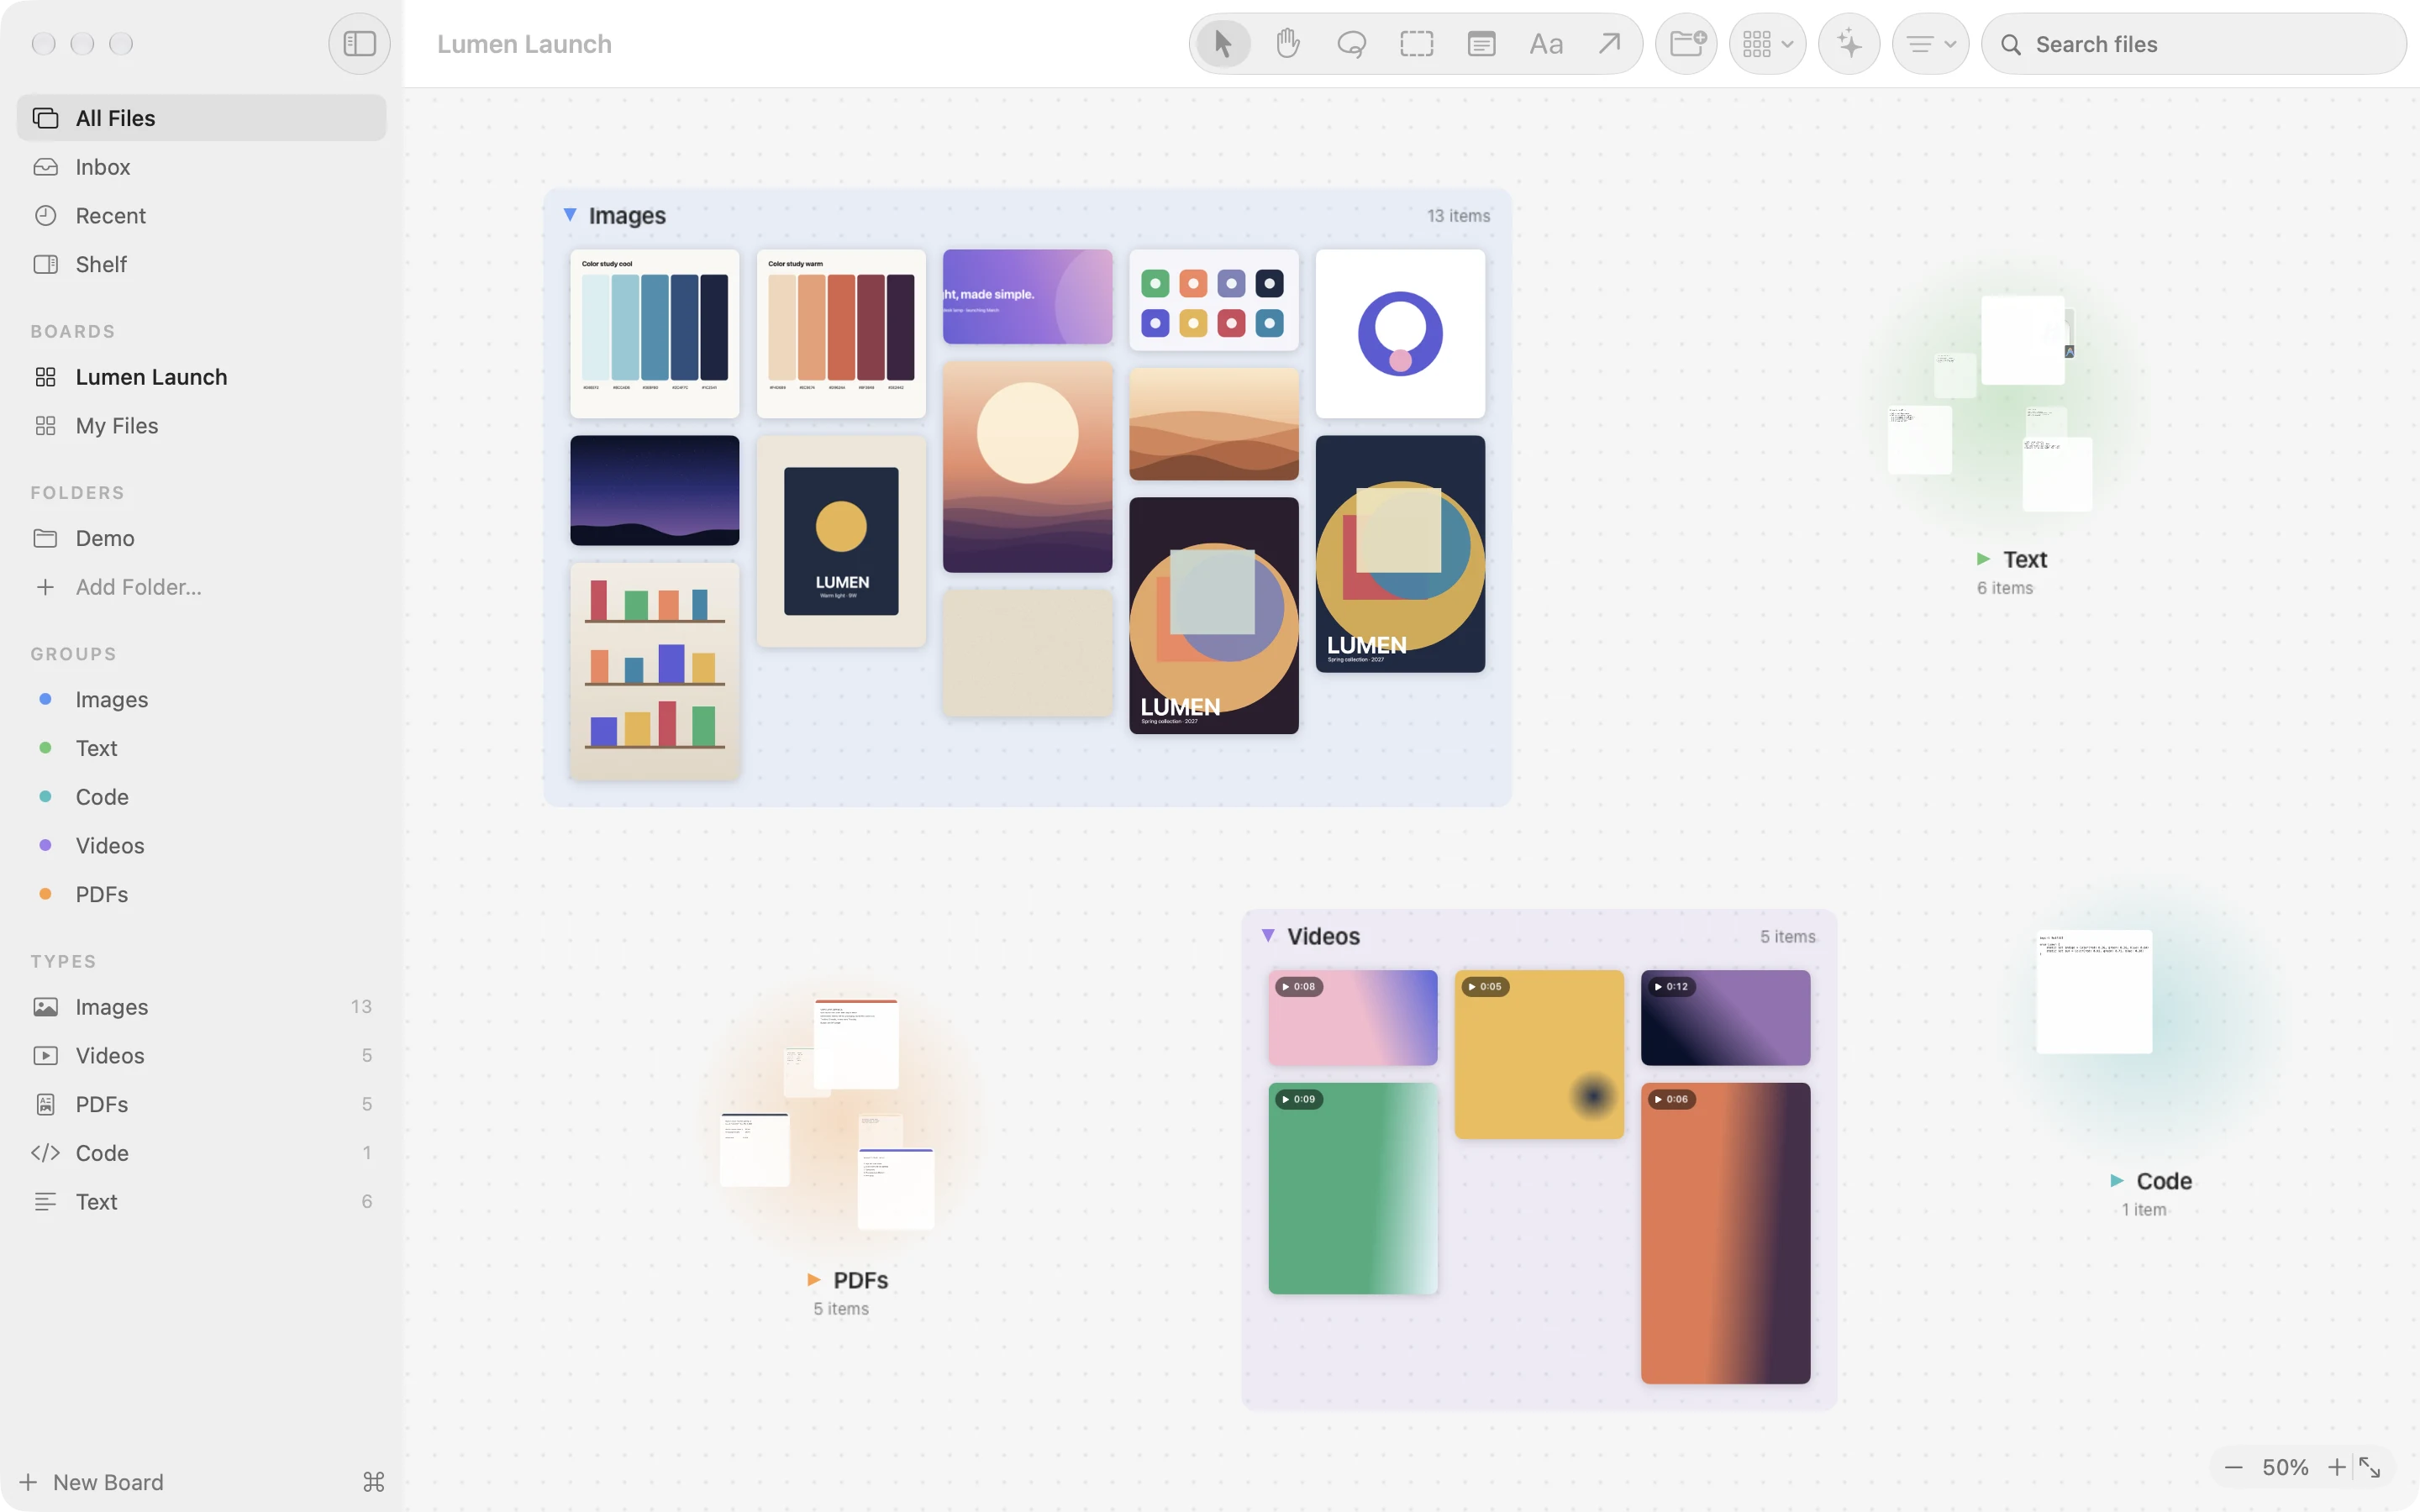Filter by Code type showing 1

(x=202, y=1153)
